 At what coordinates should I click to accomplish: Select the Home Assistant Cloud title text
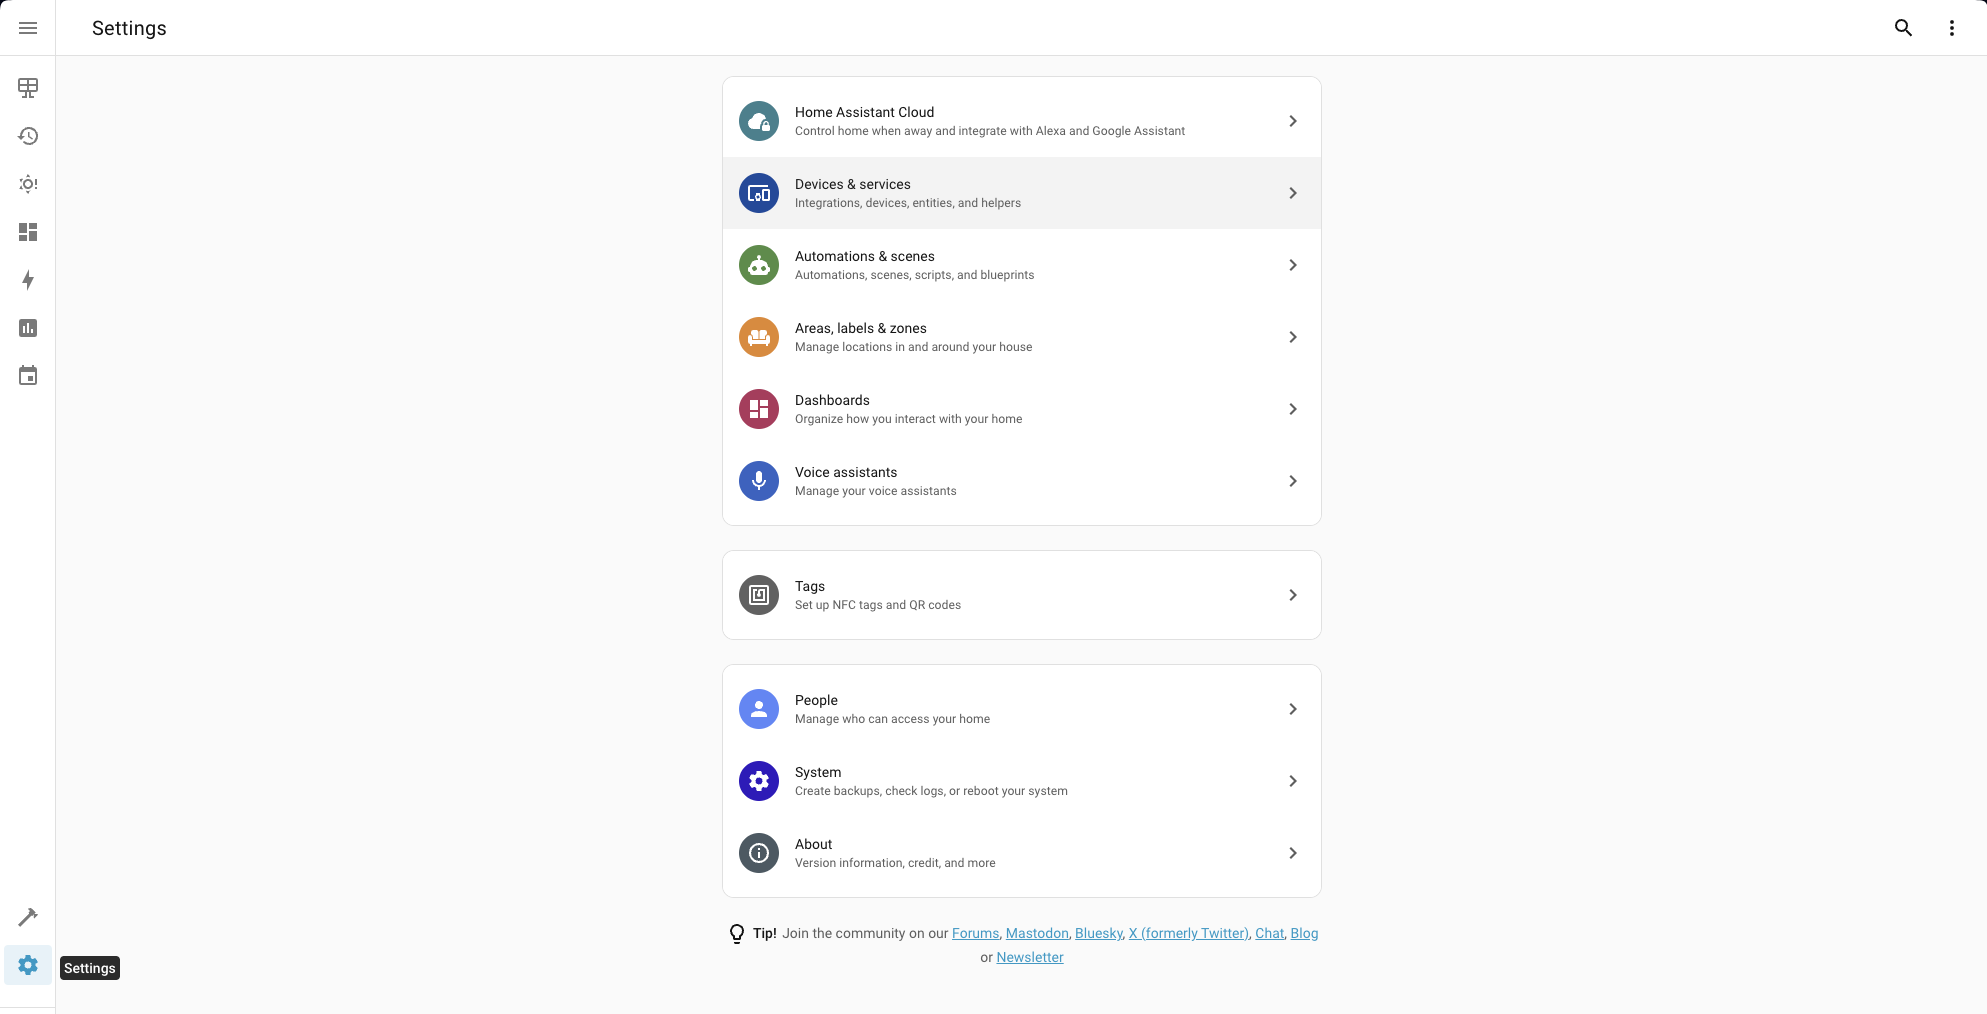[864, 112]
